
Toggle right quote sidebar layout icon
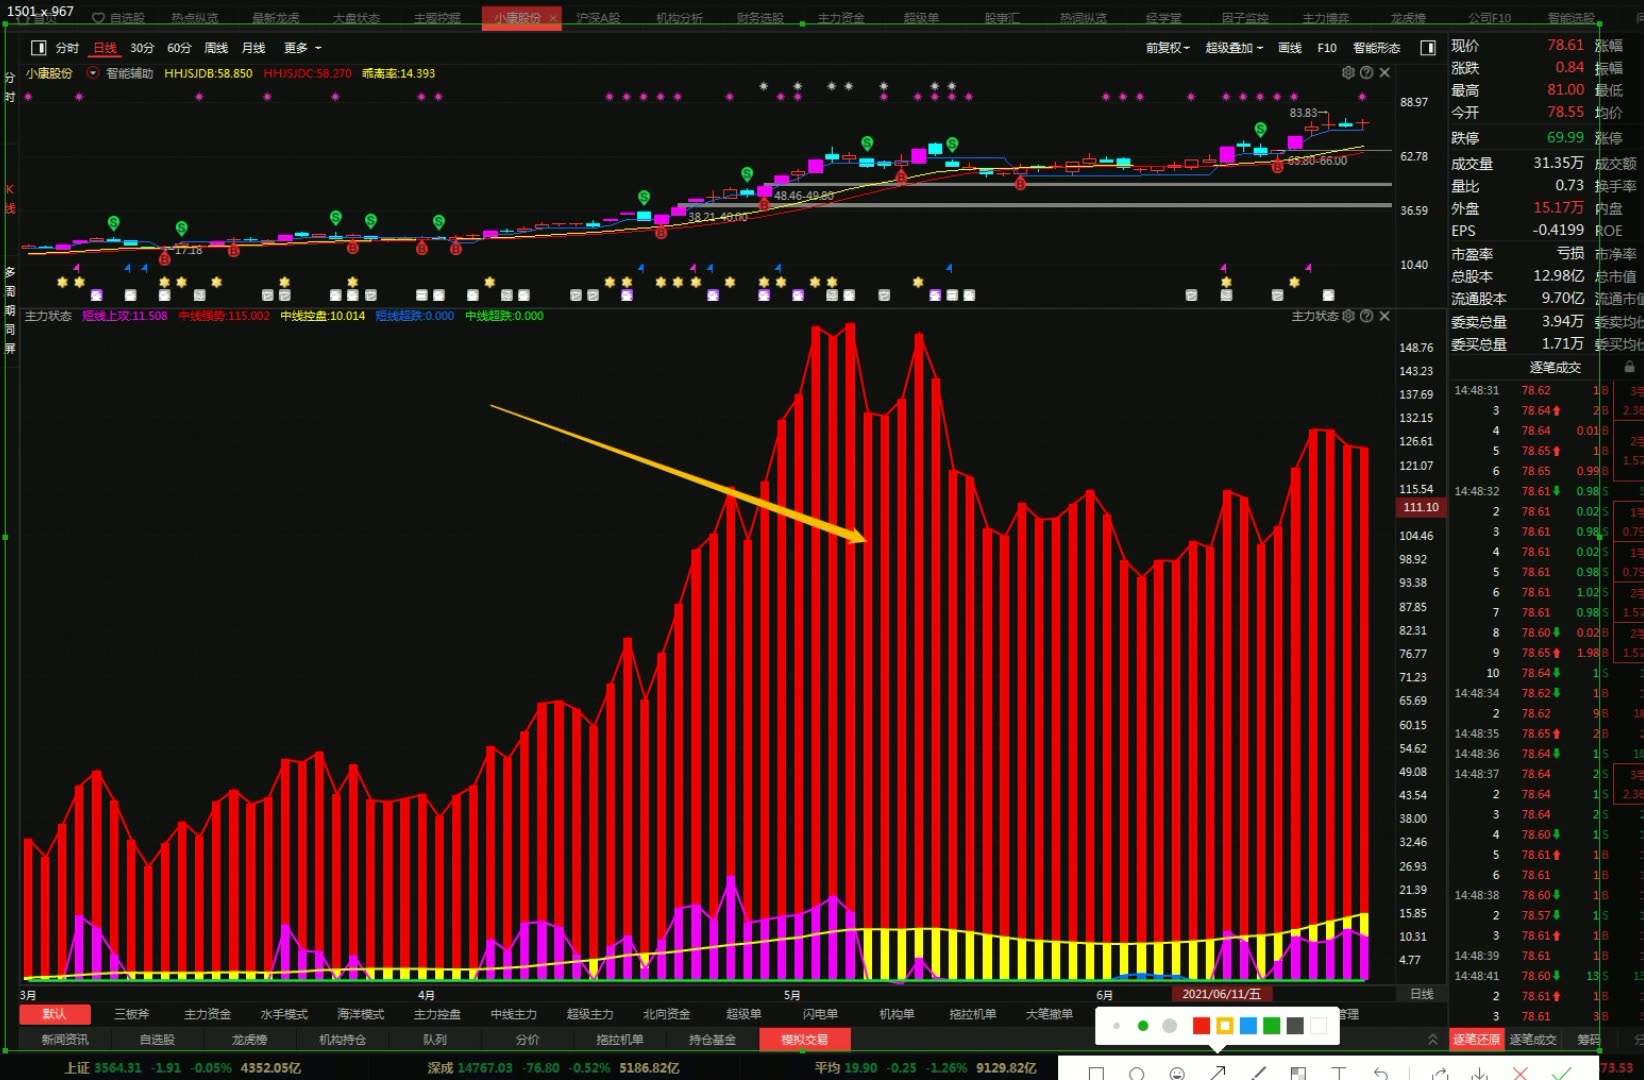[1428, 48]
